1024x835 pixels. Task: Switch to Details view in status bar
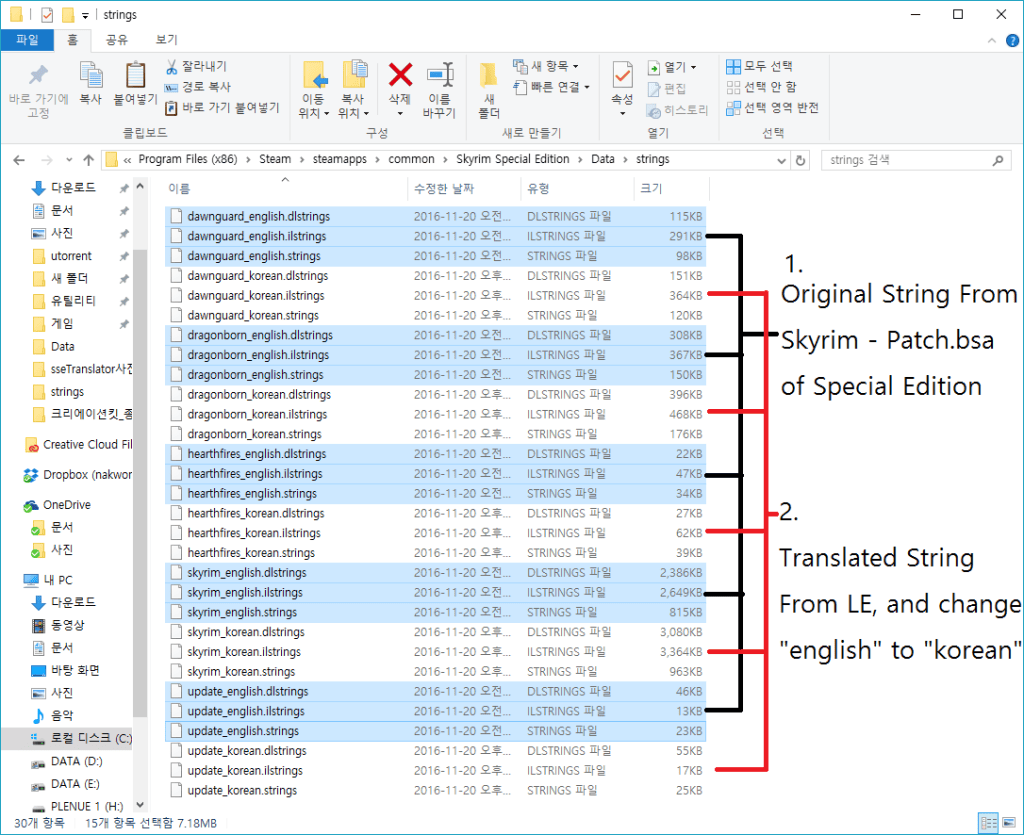[x=989, y=822]
